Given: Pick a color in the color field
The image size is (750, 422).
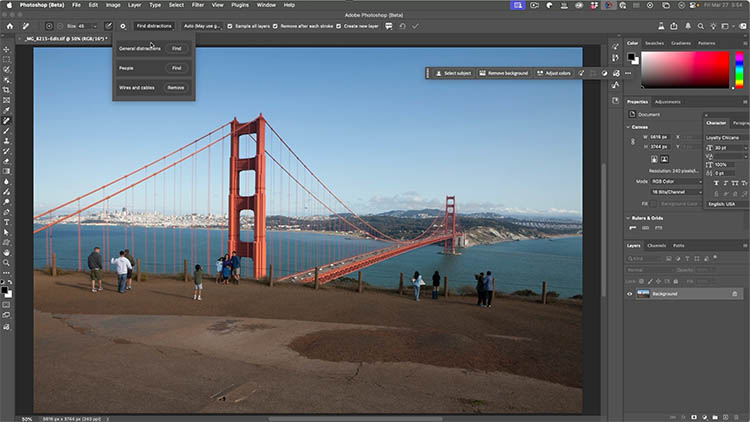Looking at the screenshot, I should tap(684, 70).
